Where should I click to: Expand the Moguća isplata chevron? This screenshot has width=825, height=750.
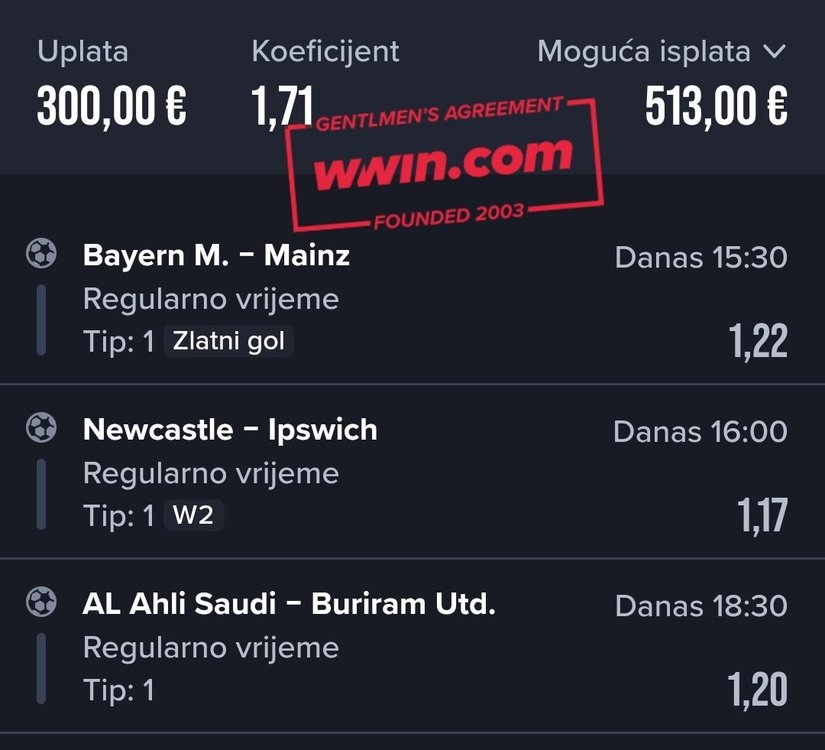774,52
